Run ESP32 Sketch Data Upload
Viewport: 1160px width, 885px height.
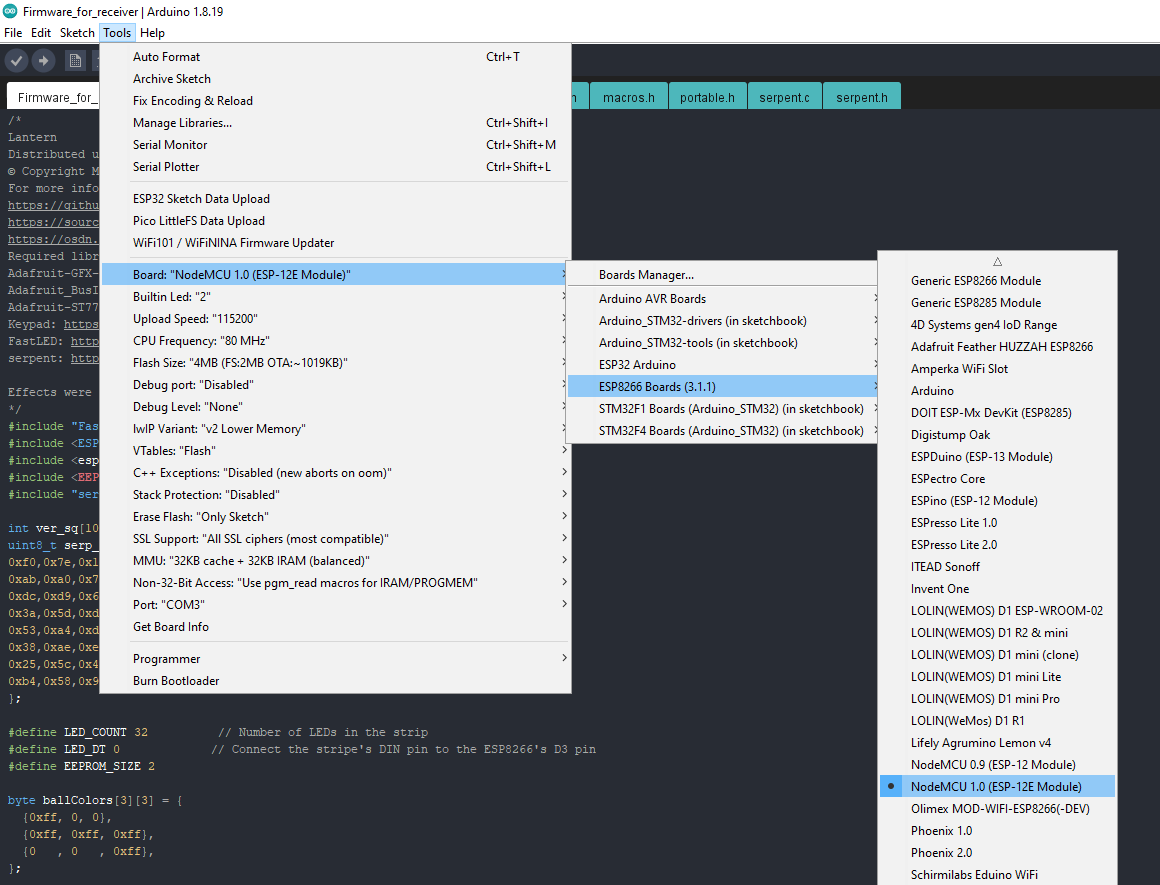pyautogui.click(x=336, y=199)
